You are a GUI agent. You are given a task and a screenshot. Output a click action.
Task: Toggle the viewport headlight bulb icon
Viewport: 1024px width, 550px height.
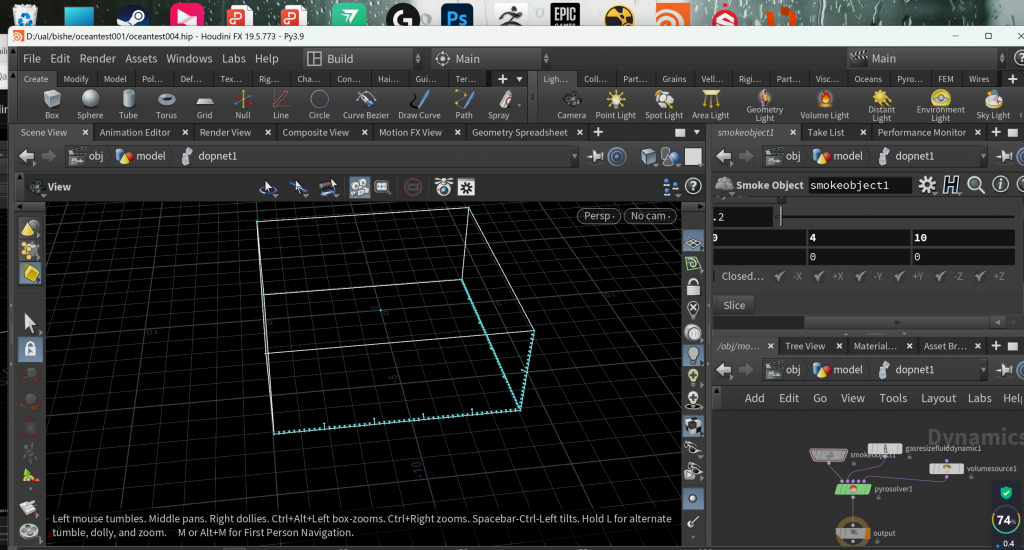click(693, 355)
